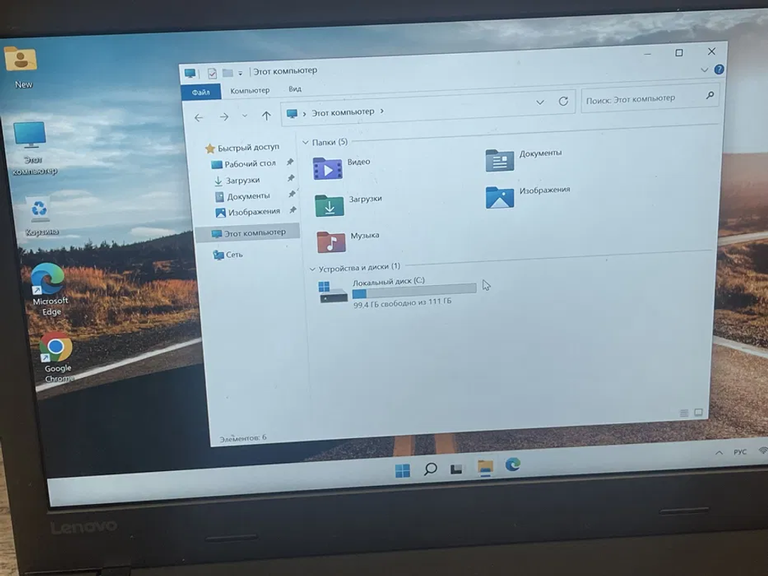Select Сеть in the navigation pane
Viewport: 768px width, 576px height.
tap(233, 255)
